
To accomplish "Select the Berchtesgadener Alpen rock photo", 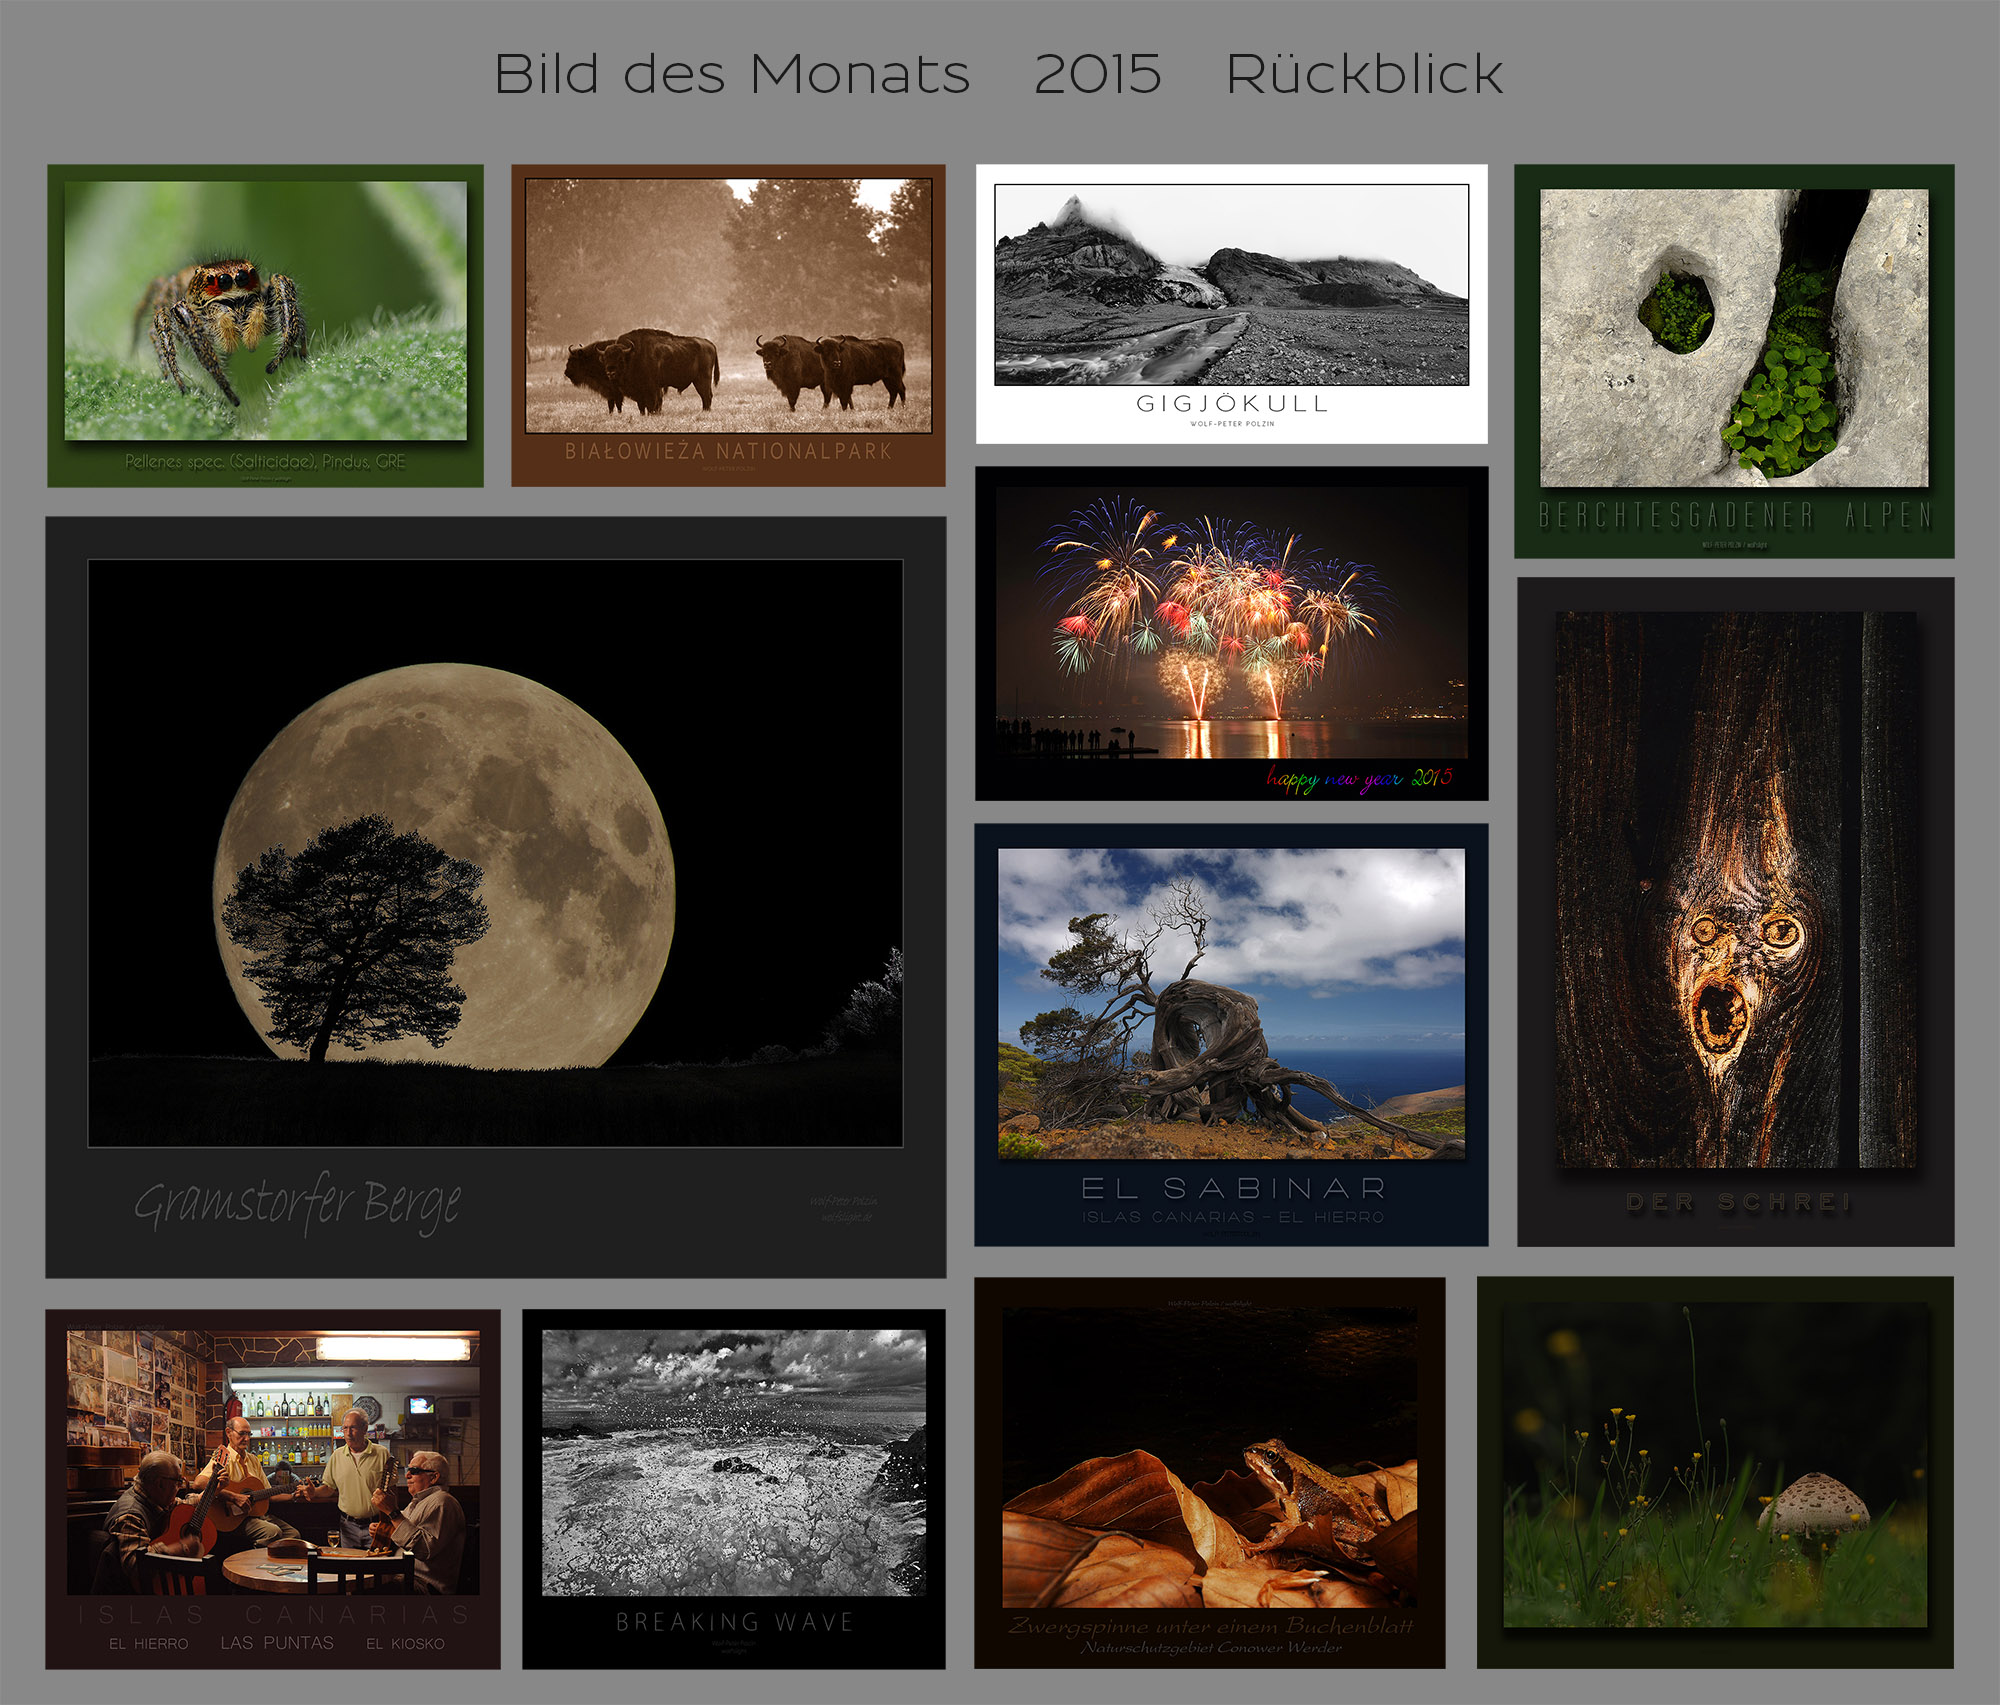I will click(x=1733, y=339).
